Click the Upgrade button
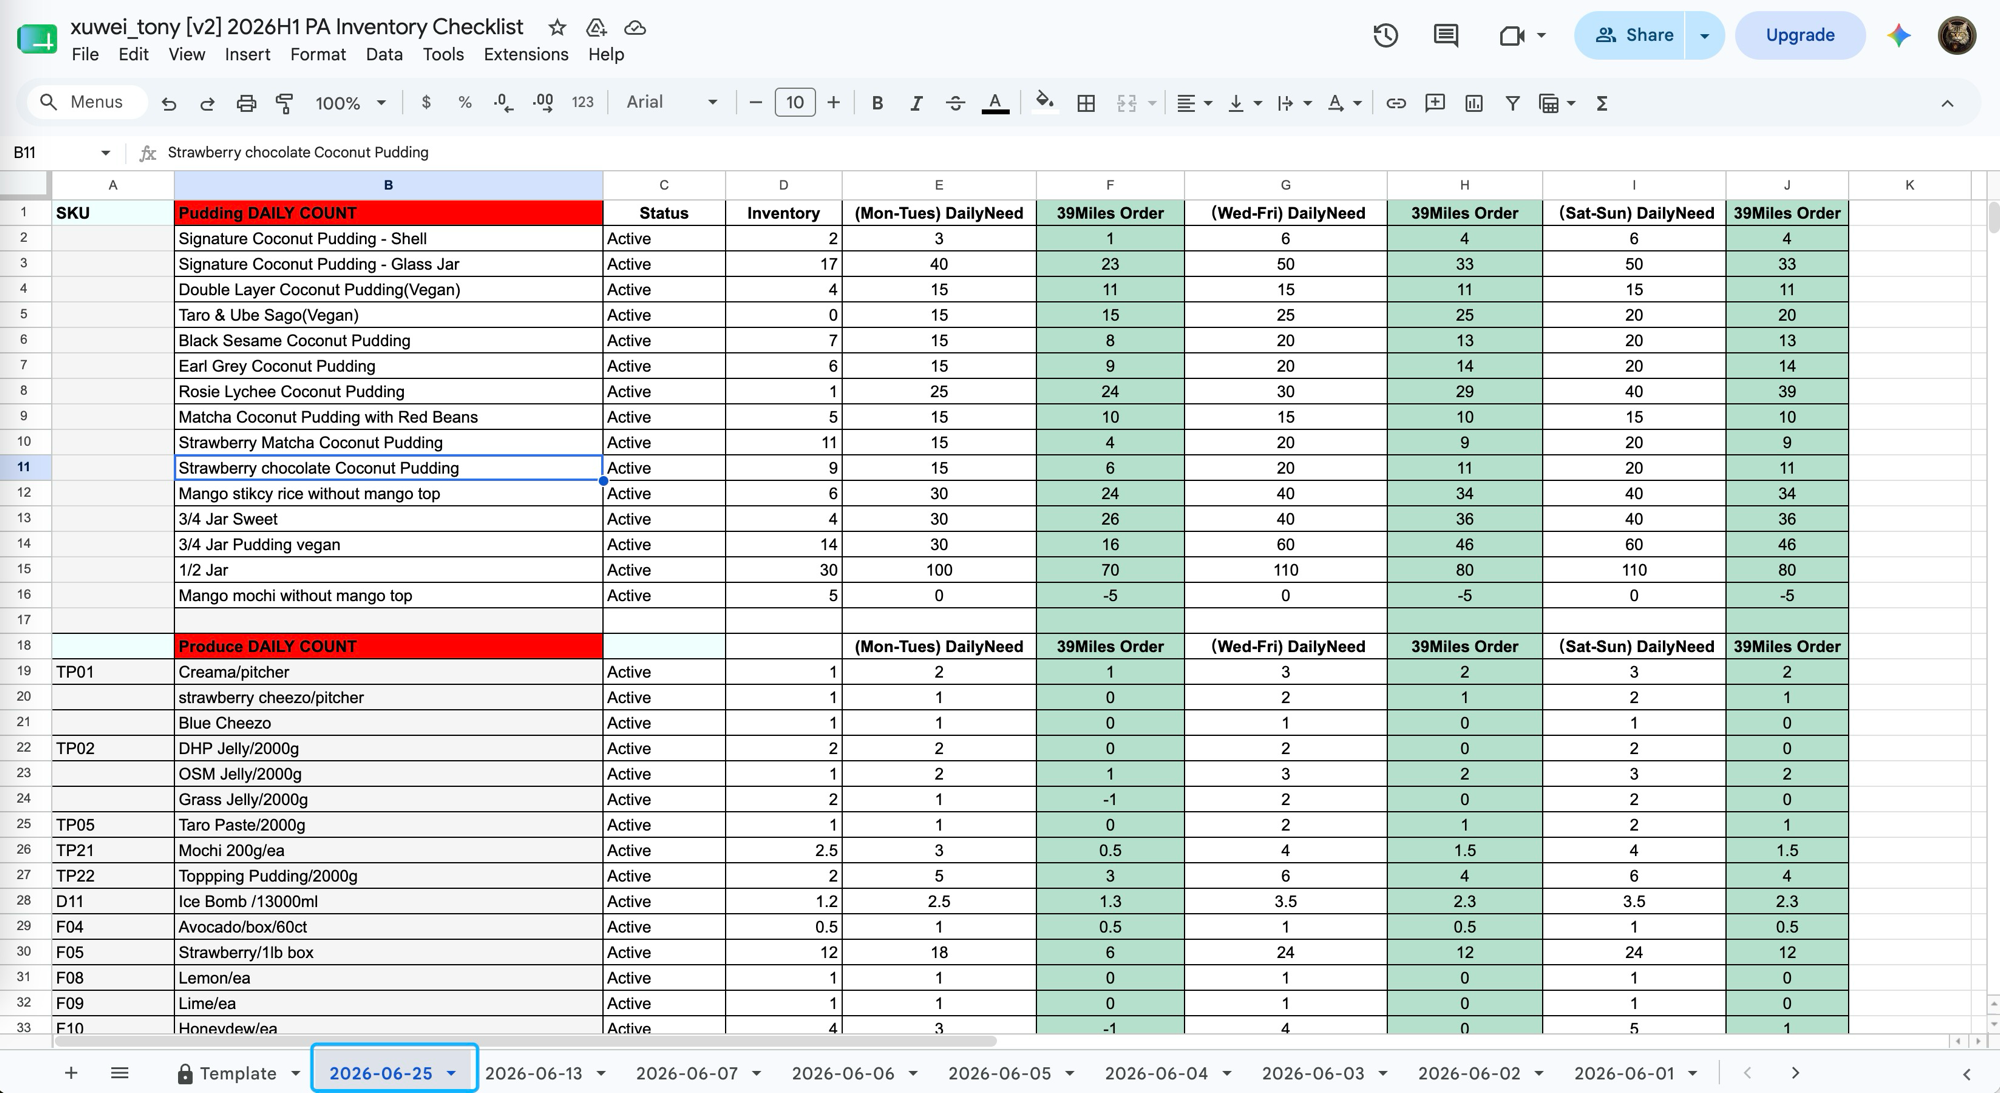This screenshot has height=1093, width=2000. (x=1800, y=35)
